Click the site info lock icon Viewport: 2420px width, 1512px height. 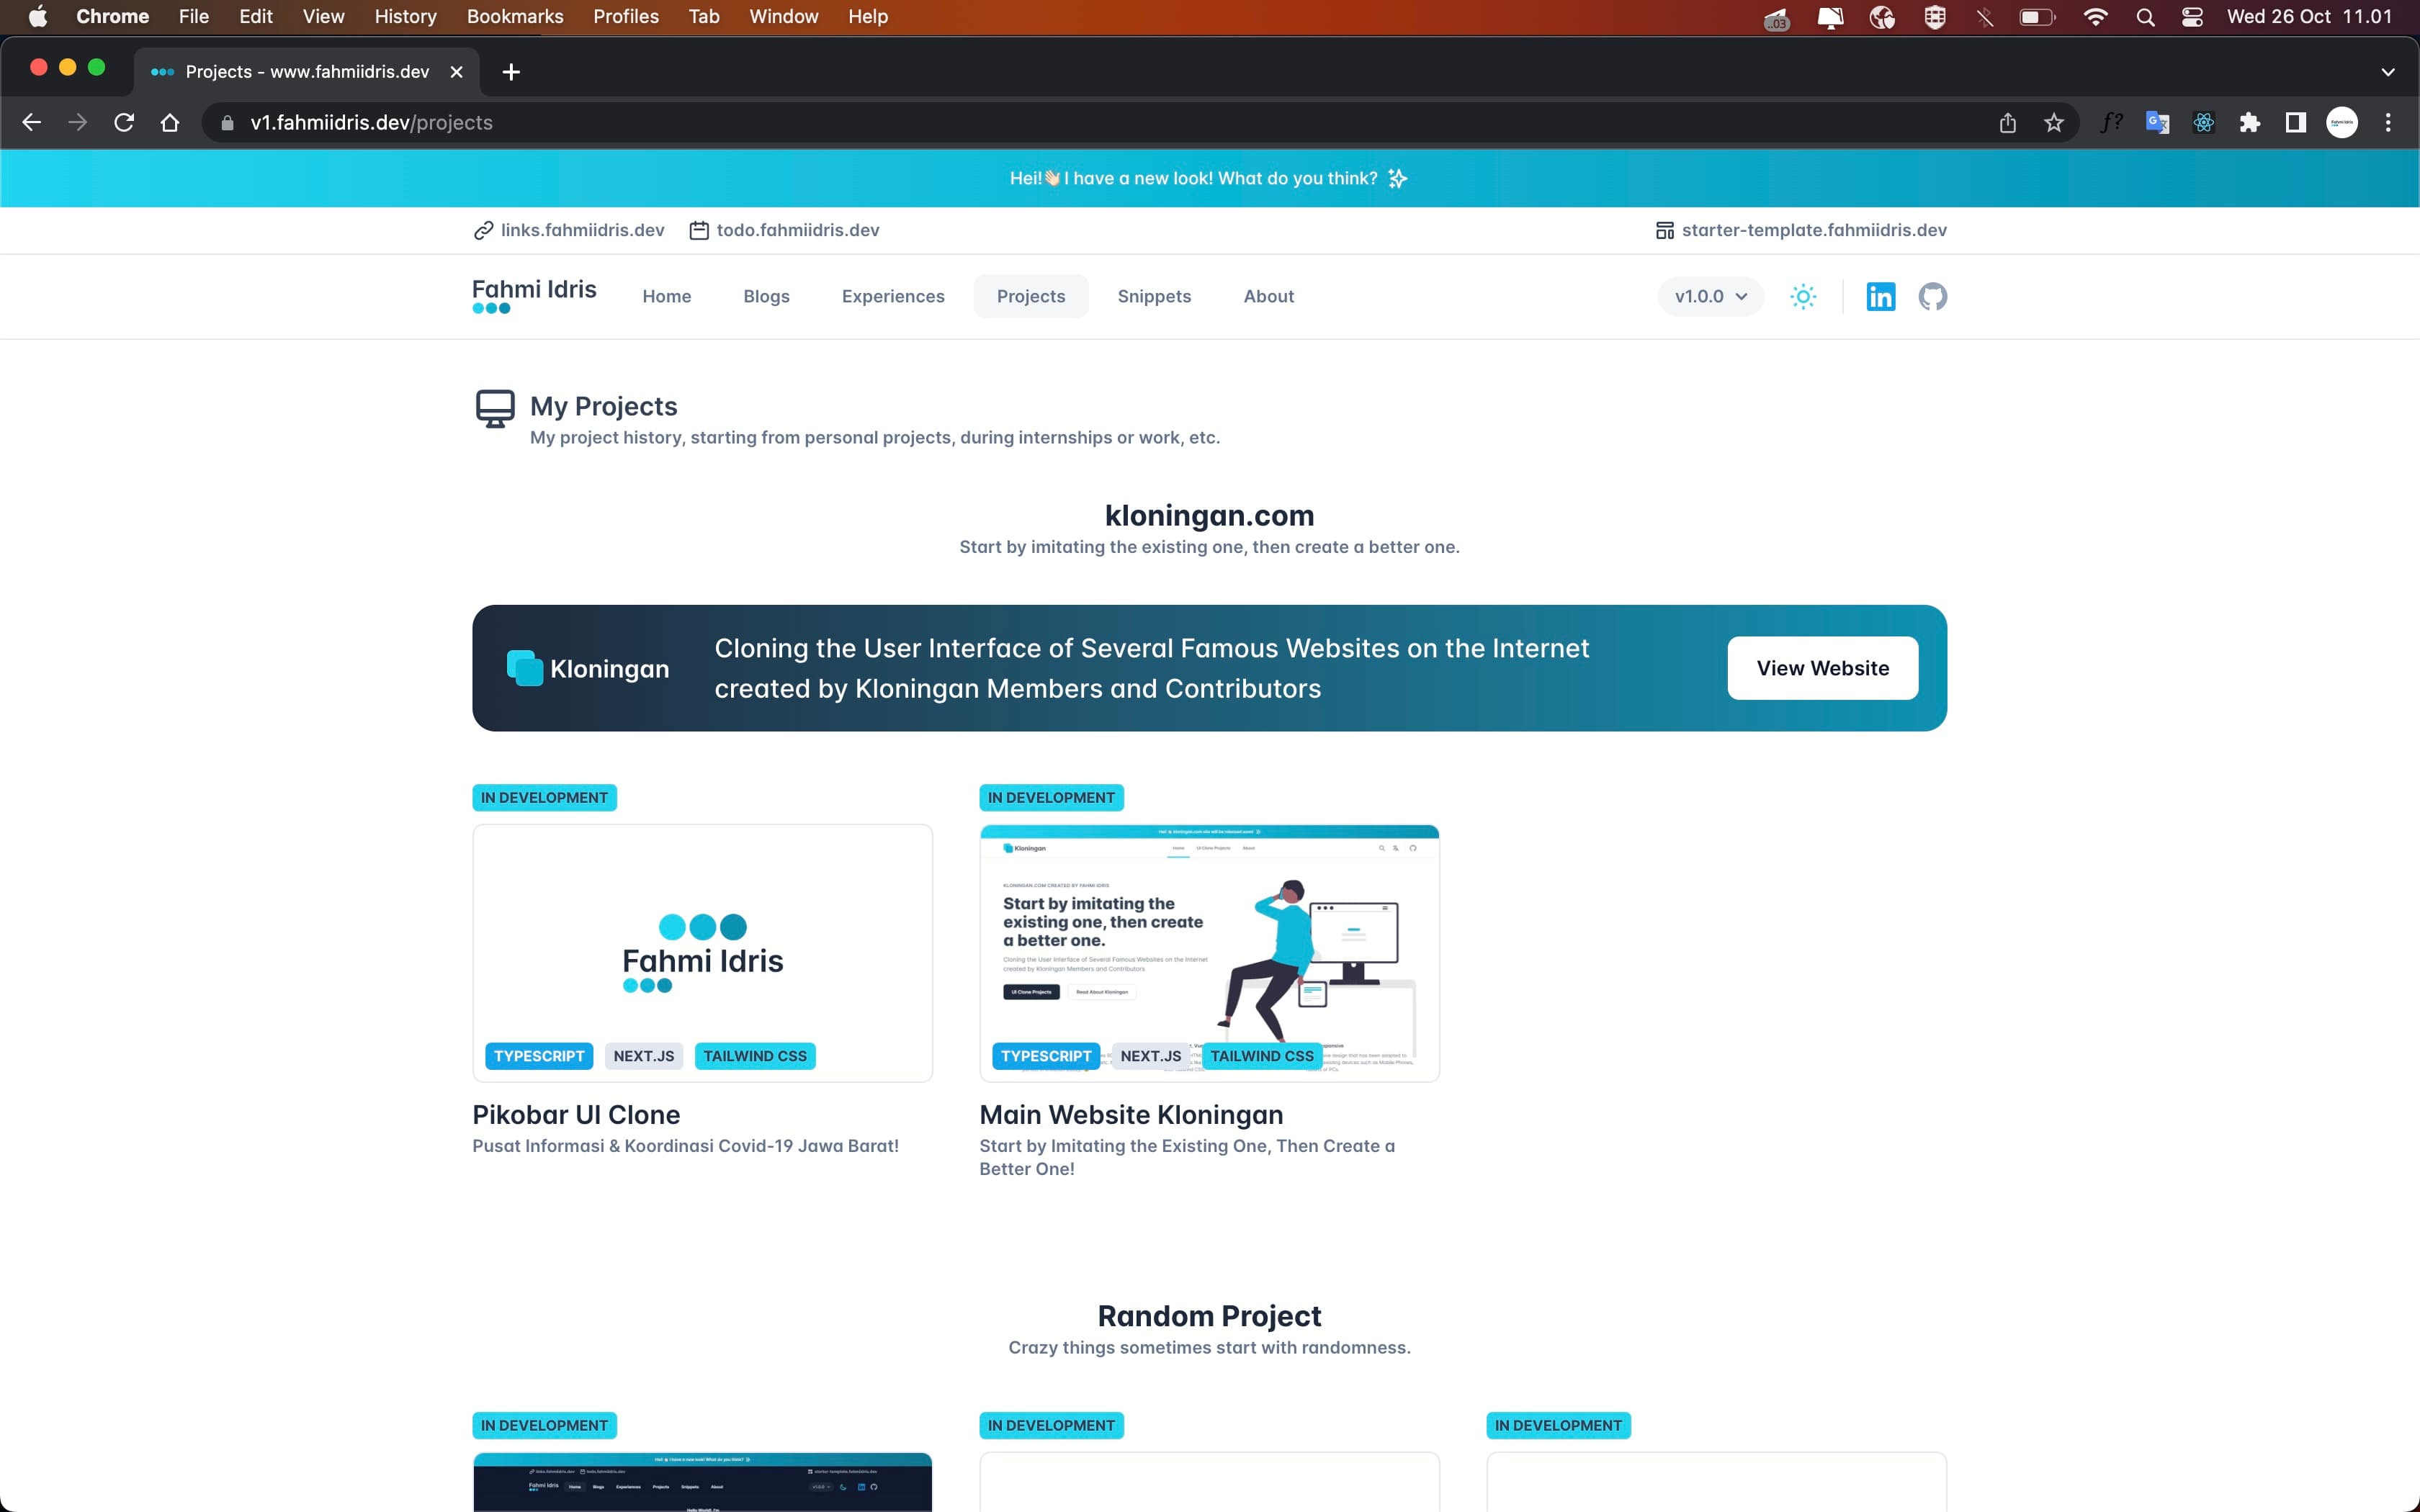point(228,123)
